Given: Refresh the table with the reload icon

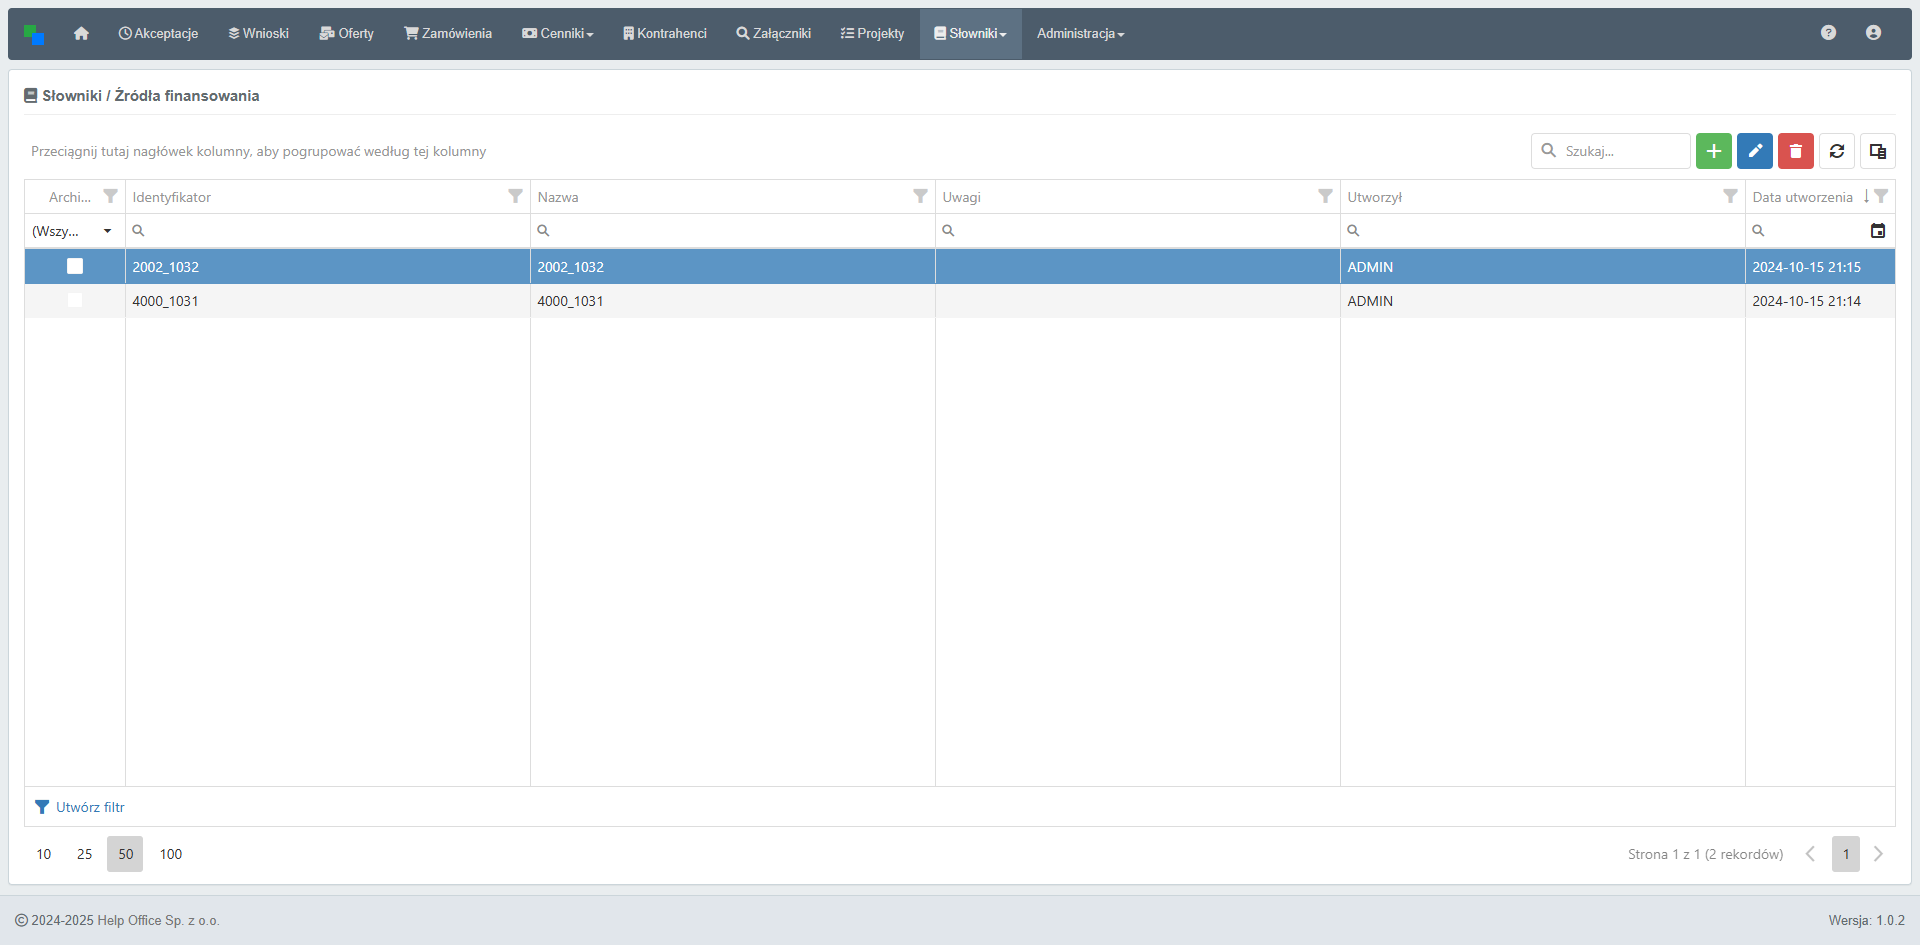Looking at the screenshot, I should (1836, 151).
